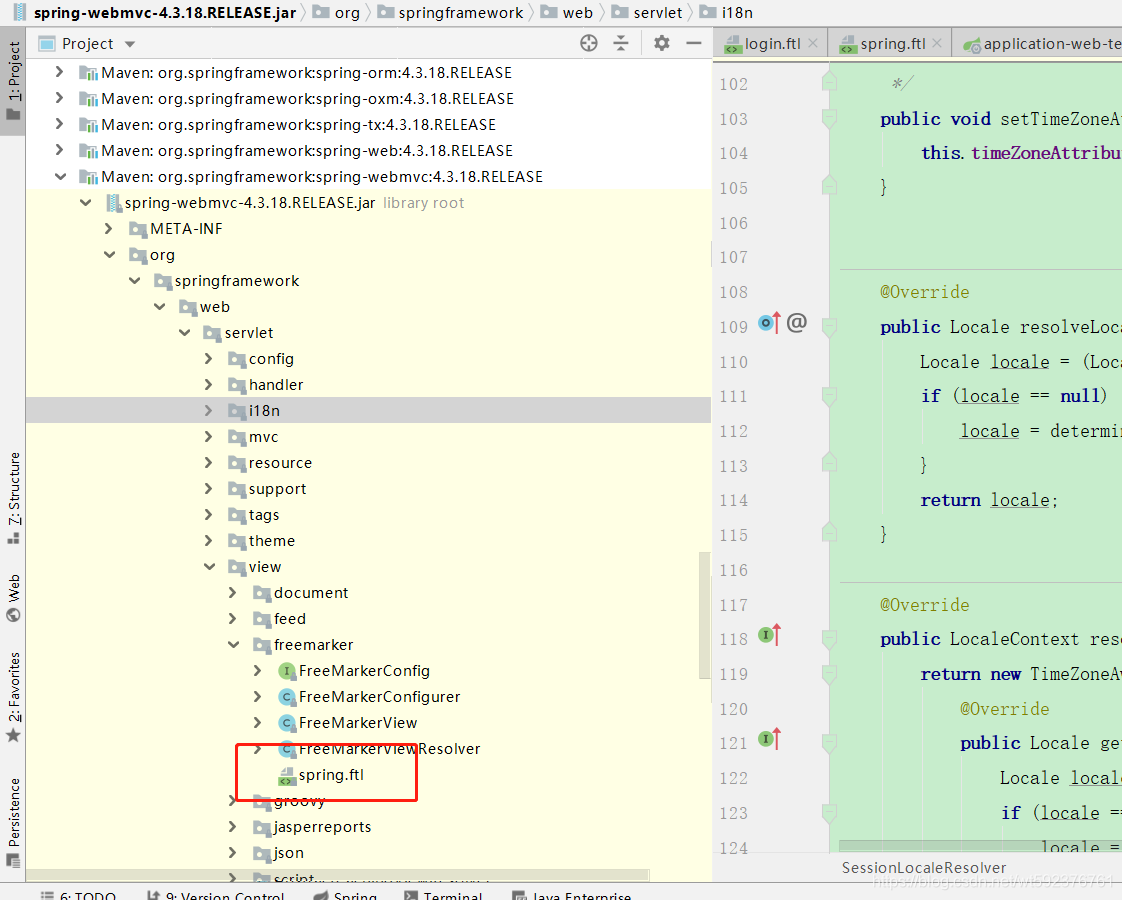Click the locate-in-project crosshair icon

click(x=589, y=44)
